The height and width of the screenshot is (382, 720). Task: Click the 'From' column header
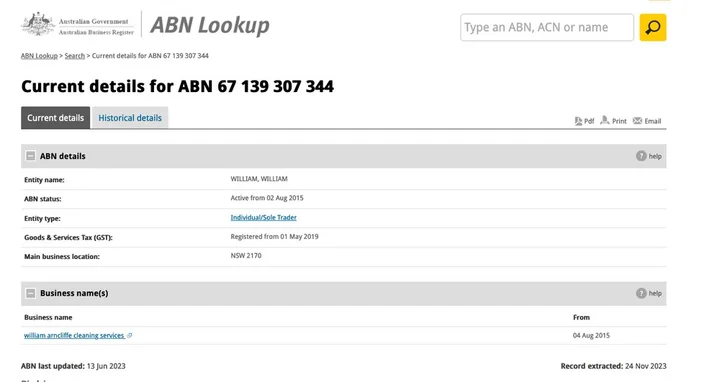(x=581, y=317)
